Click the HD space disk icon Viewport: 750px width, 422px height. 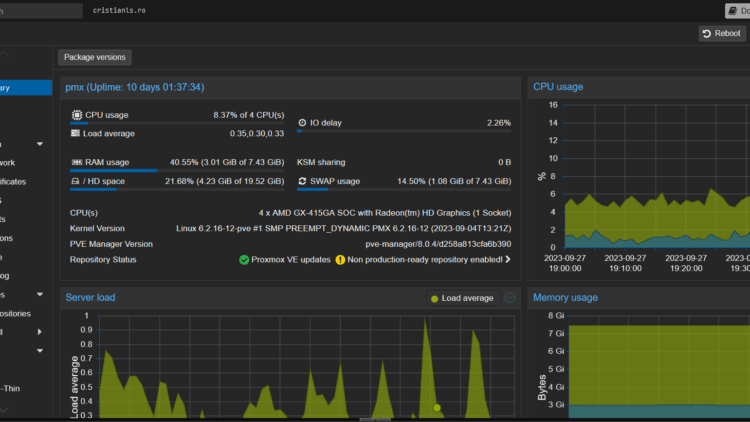coord(75,181)
